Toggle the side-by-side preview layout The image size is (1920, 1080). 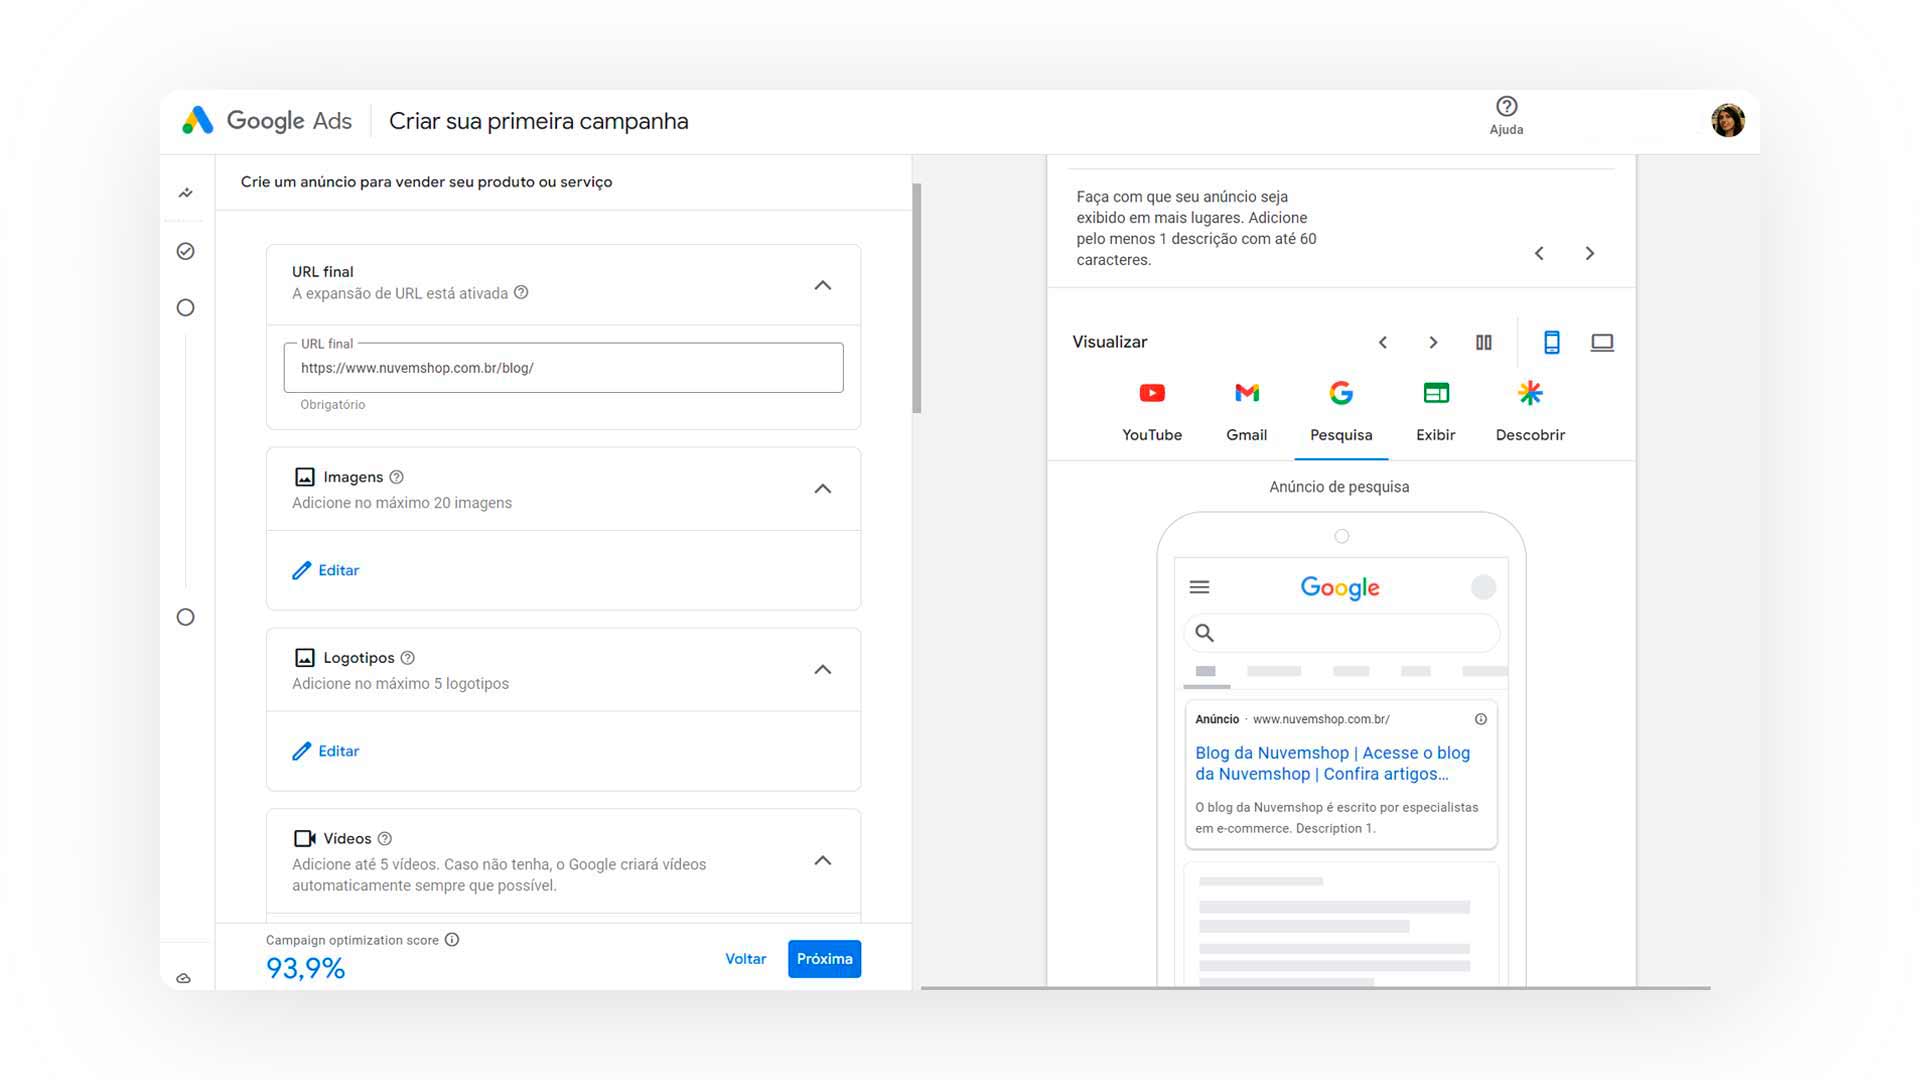click(x=1483, y=342)
